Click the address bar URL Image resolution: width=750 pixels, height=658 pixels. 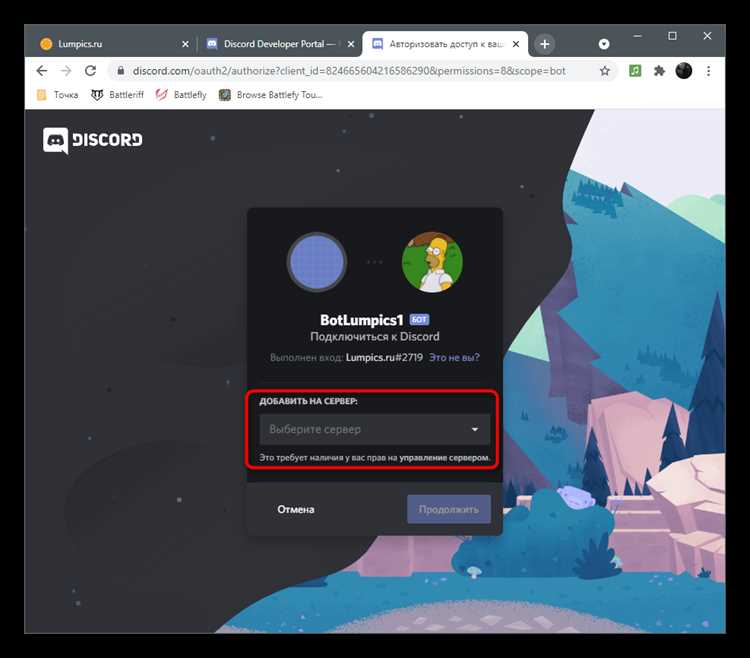pos(349,71)
